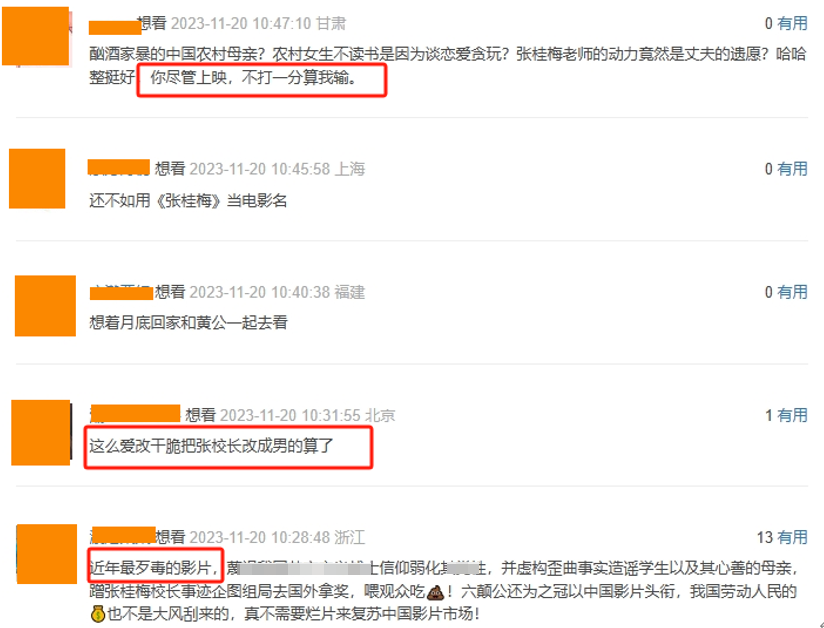Open avatar of the 甘肃 commenter
824x628 pixels.
36,36
